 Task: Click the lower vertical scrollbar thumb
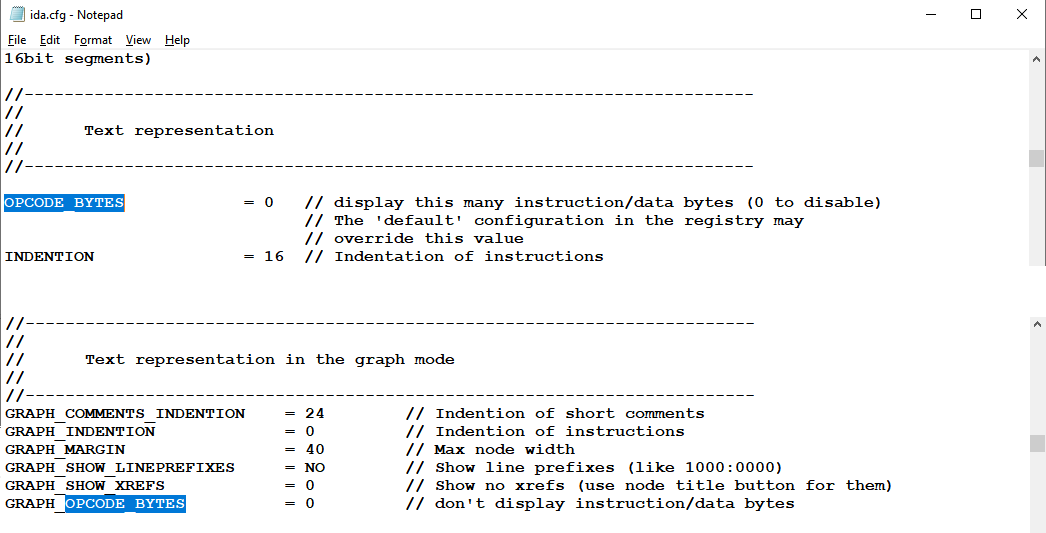point(1036,443)
